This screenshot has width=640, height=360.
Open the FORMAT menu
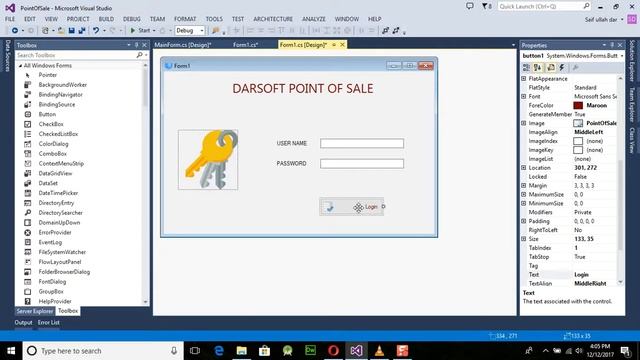(x=185, y=19)
